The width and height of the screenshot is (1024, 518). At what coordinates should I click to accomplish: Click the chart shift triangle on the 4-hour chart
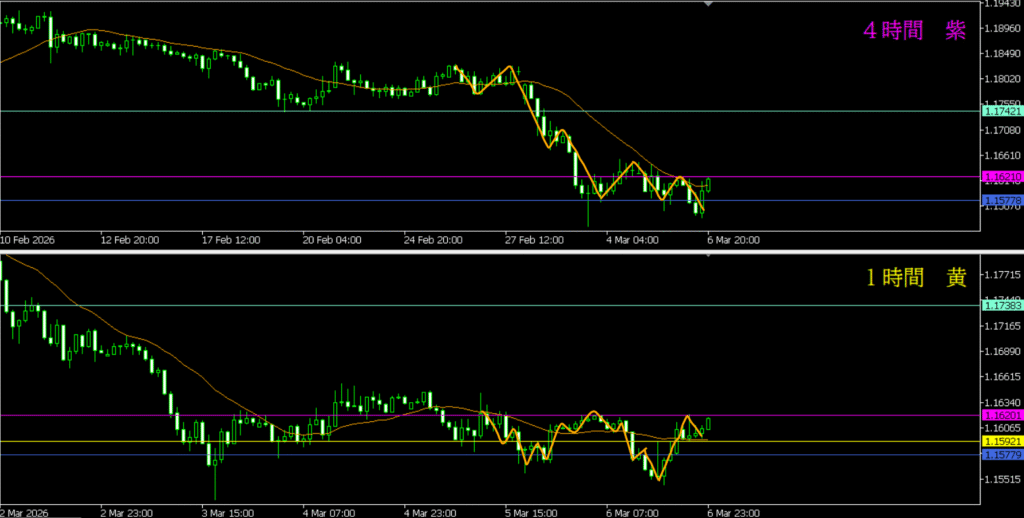[709, 5]
